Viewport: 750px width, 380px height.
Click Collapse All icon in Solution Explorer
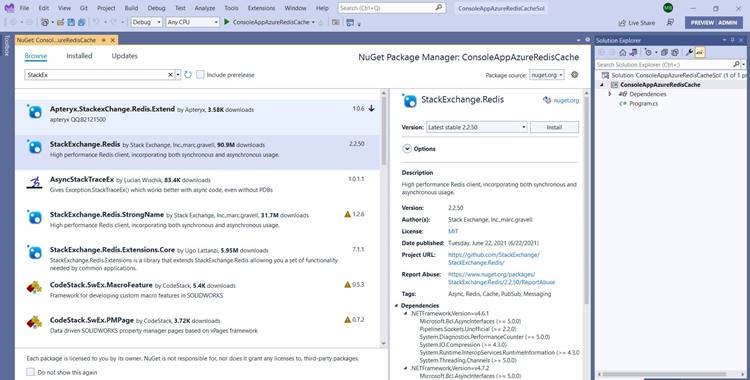click(665, 53)
